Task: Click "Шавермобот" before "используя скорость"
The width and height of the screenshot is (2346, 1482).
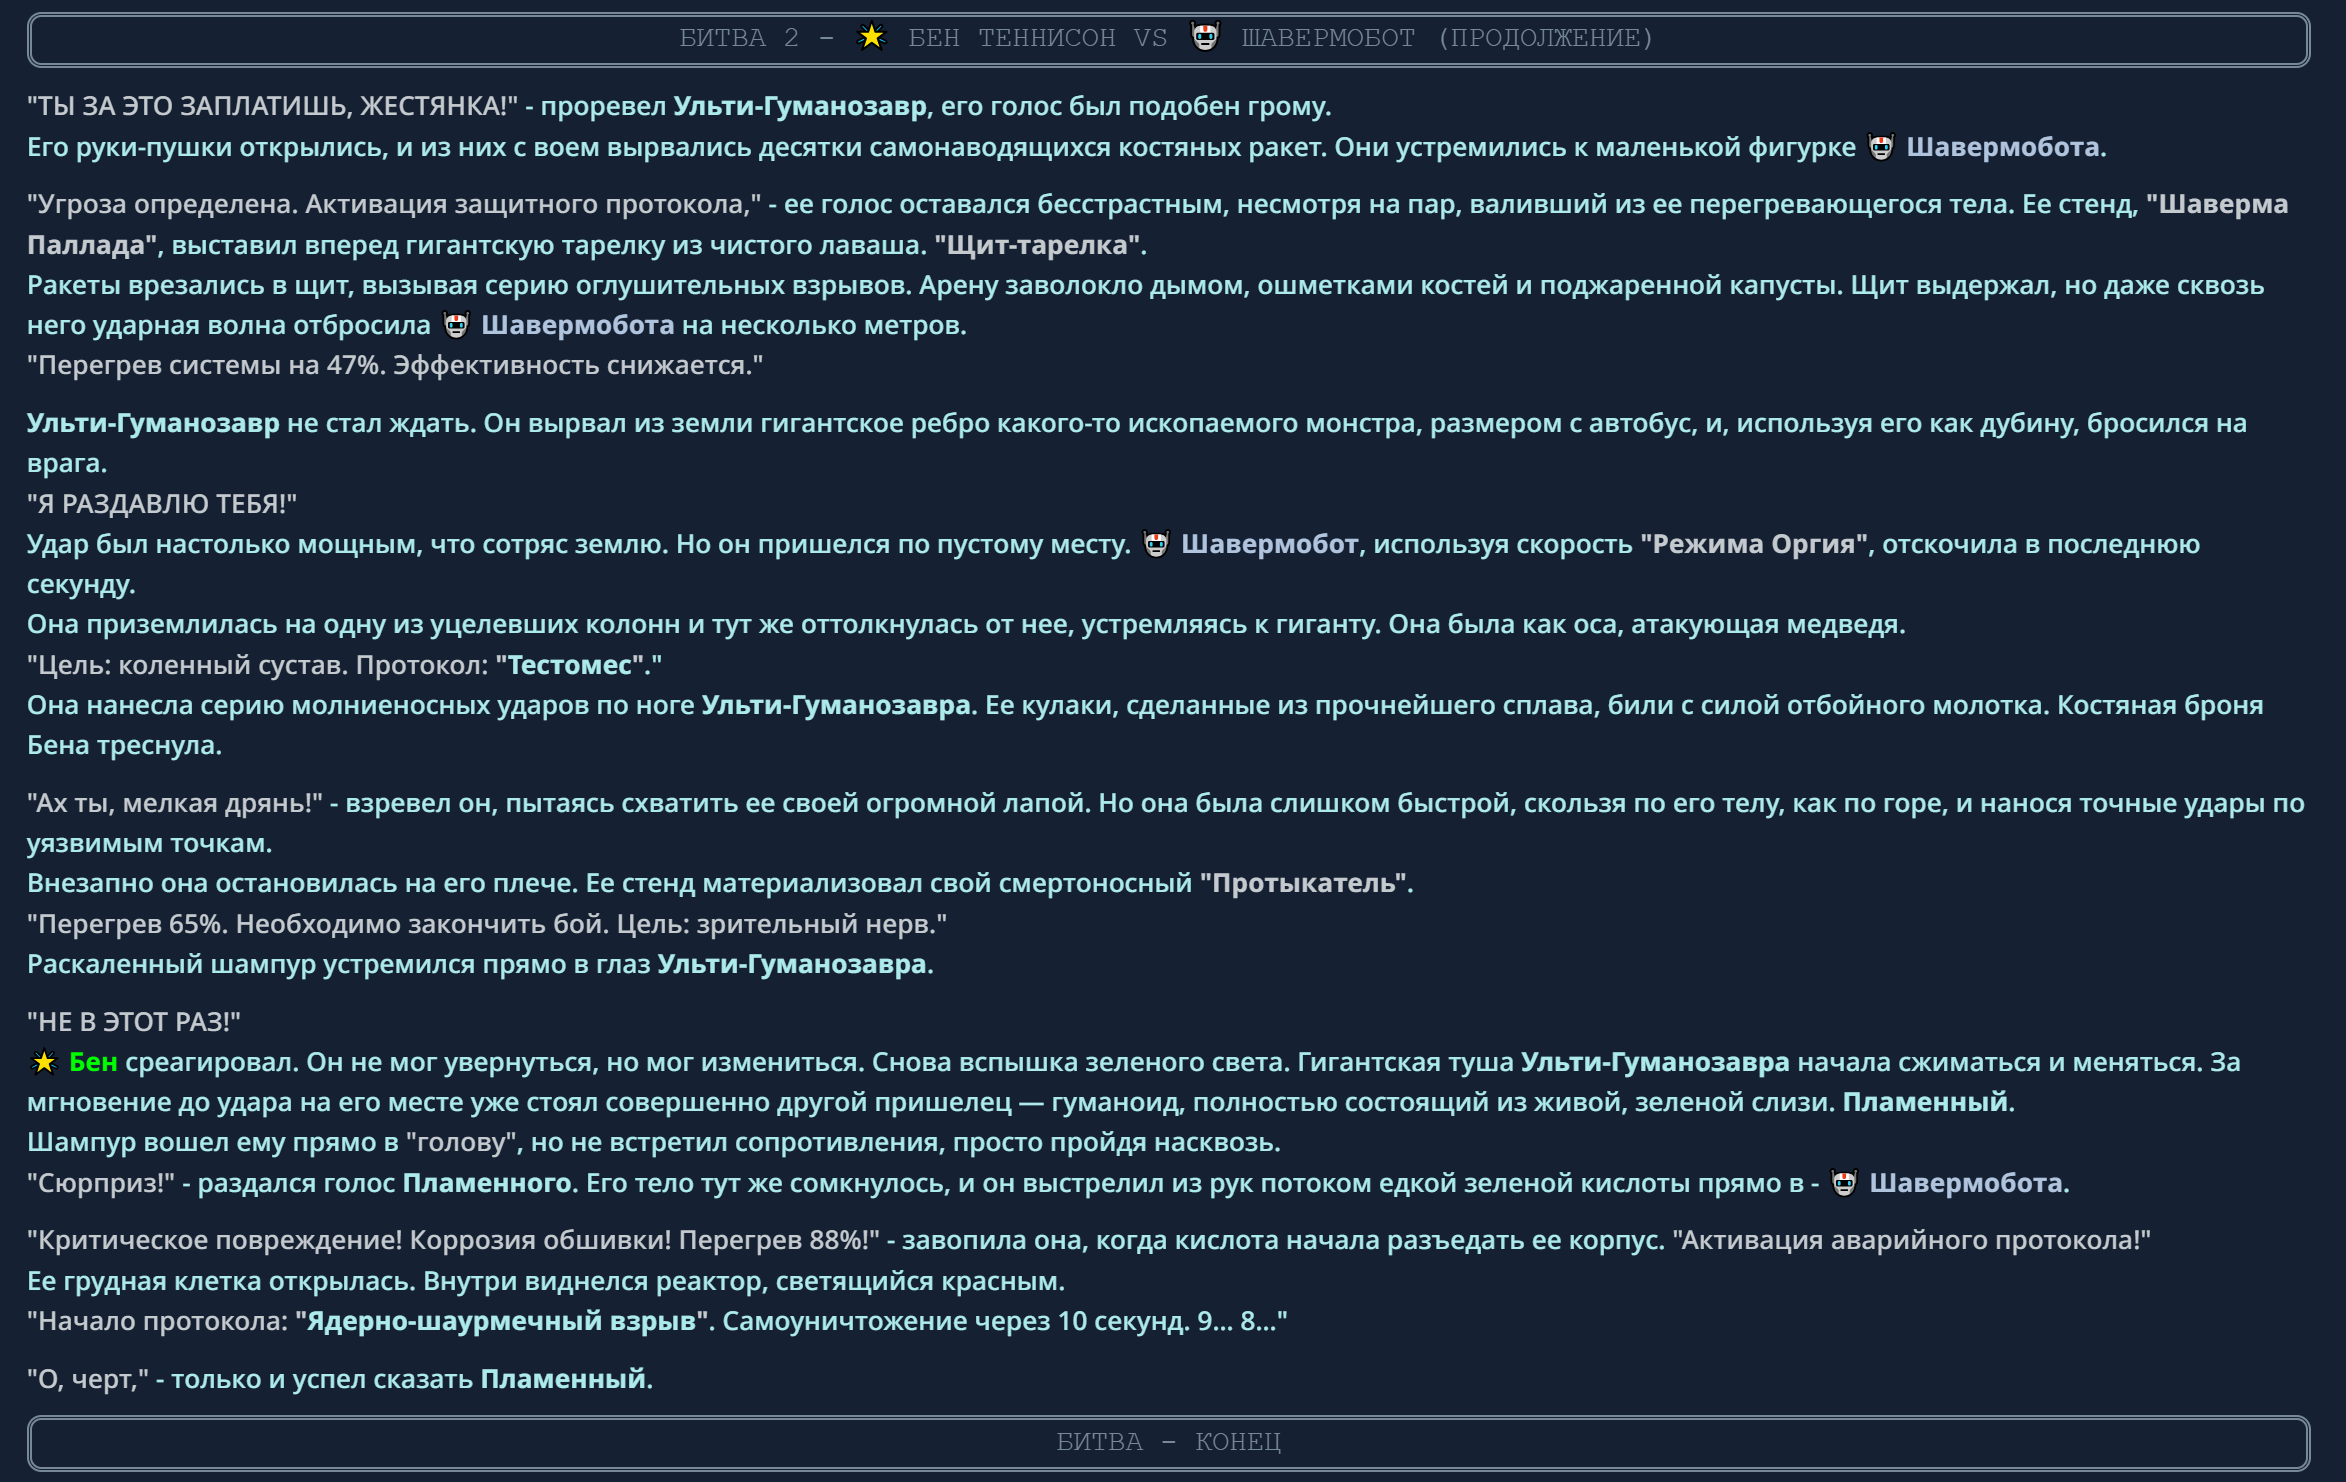Action: point(1270,544)
